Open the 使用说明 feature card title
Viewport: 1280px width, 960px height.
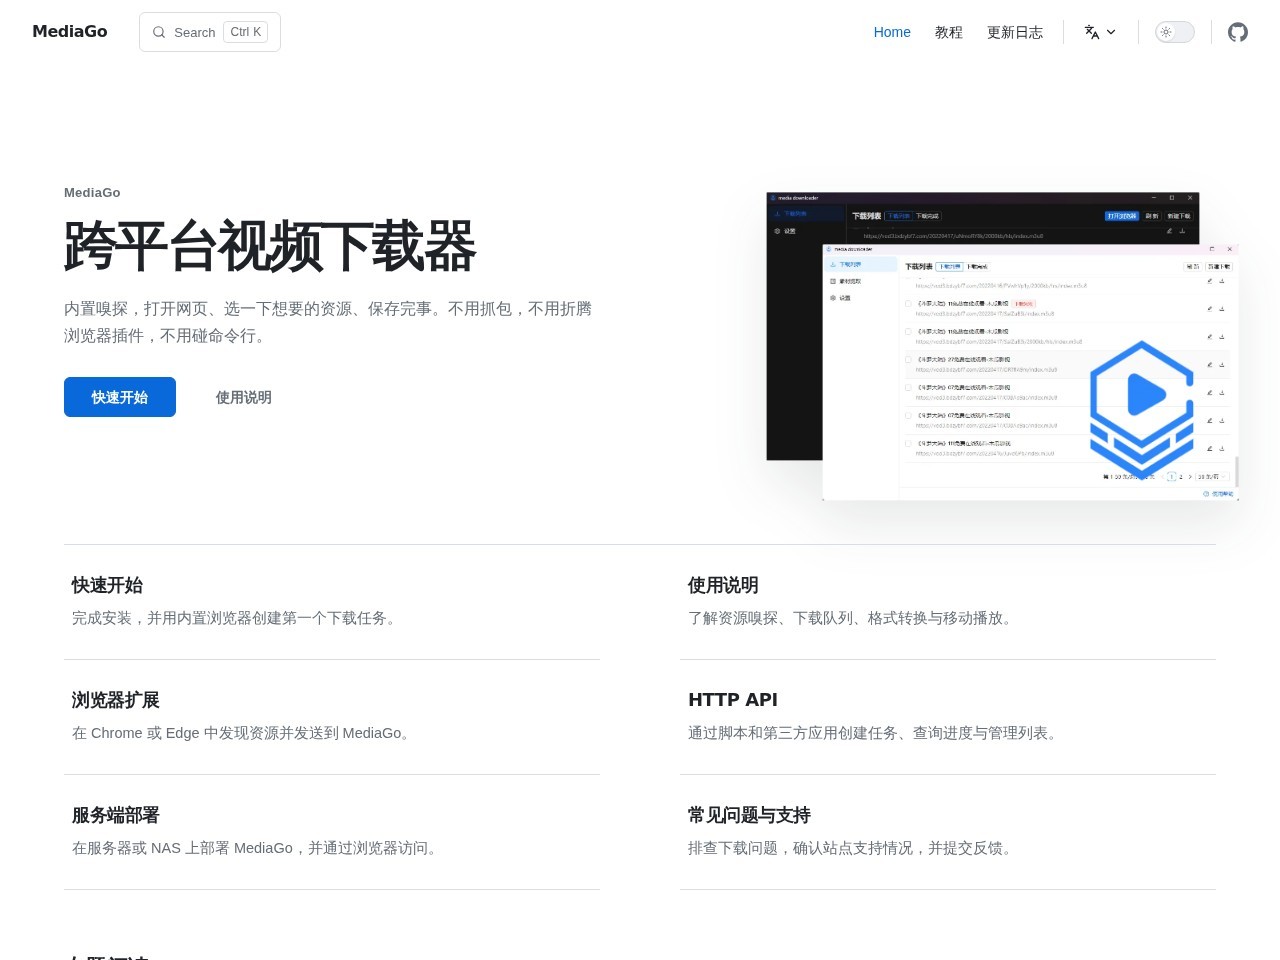click(x=723, y=585)
